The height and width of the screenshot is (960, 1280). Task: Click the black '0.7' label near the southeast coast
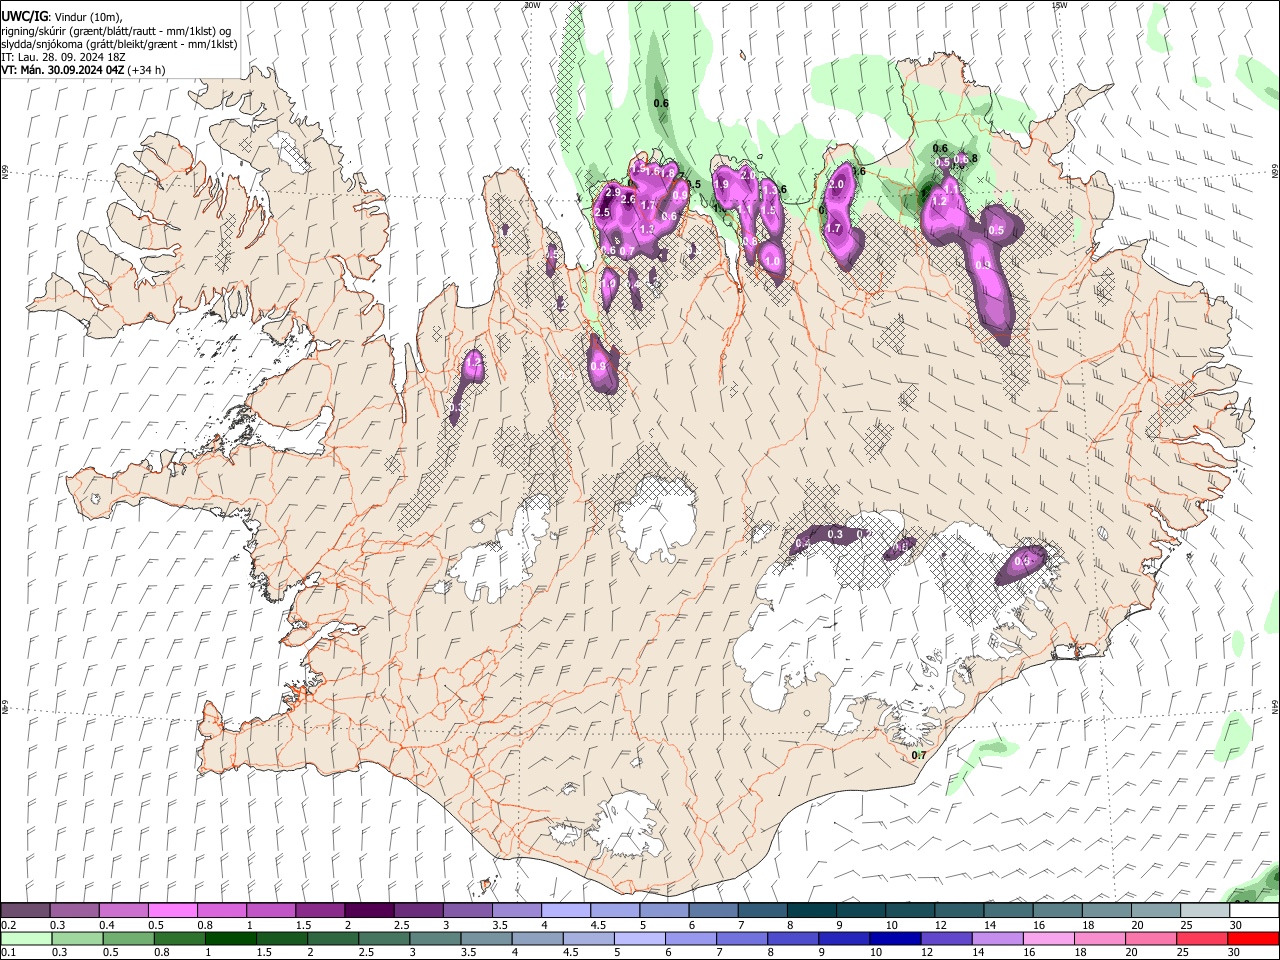[919, 755]
